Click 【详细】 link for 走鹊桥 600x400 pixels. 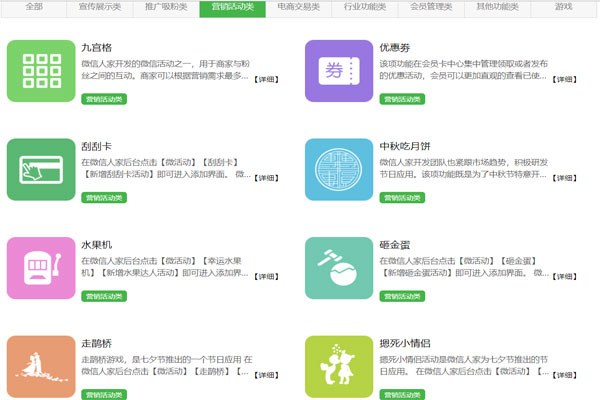tap(266, 375)
